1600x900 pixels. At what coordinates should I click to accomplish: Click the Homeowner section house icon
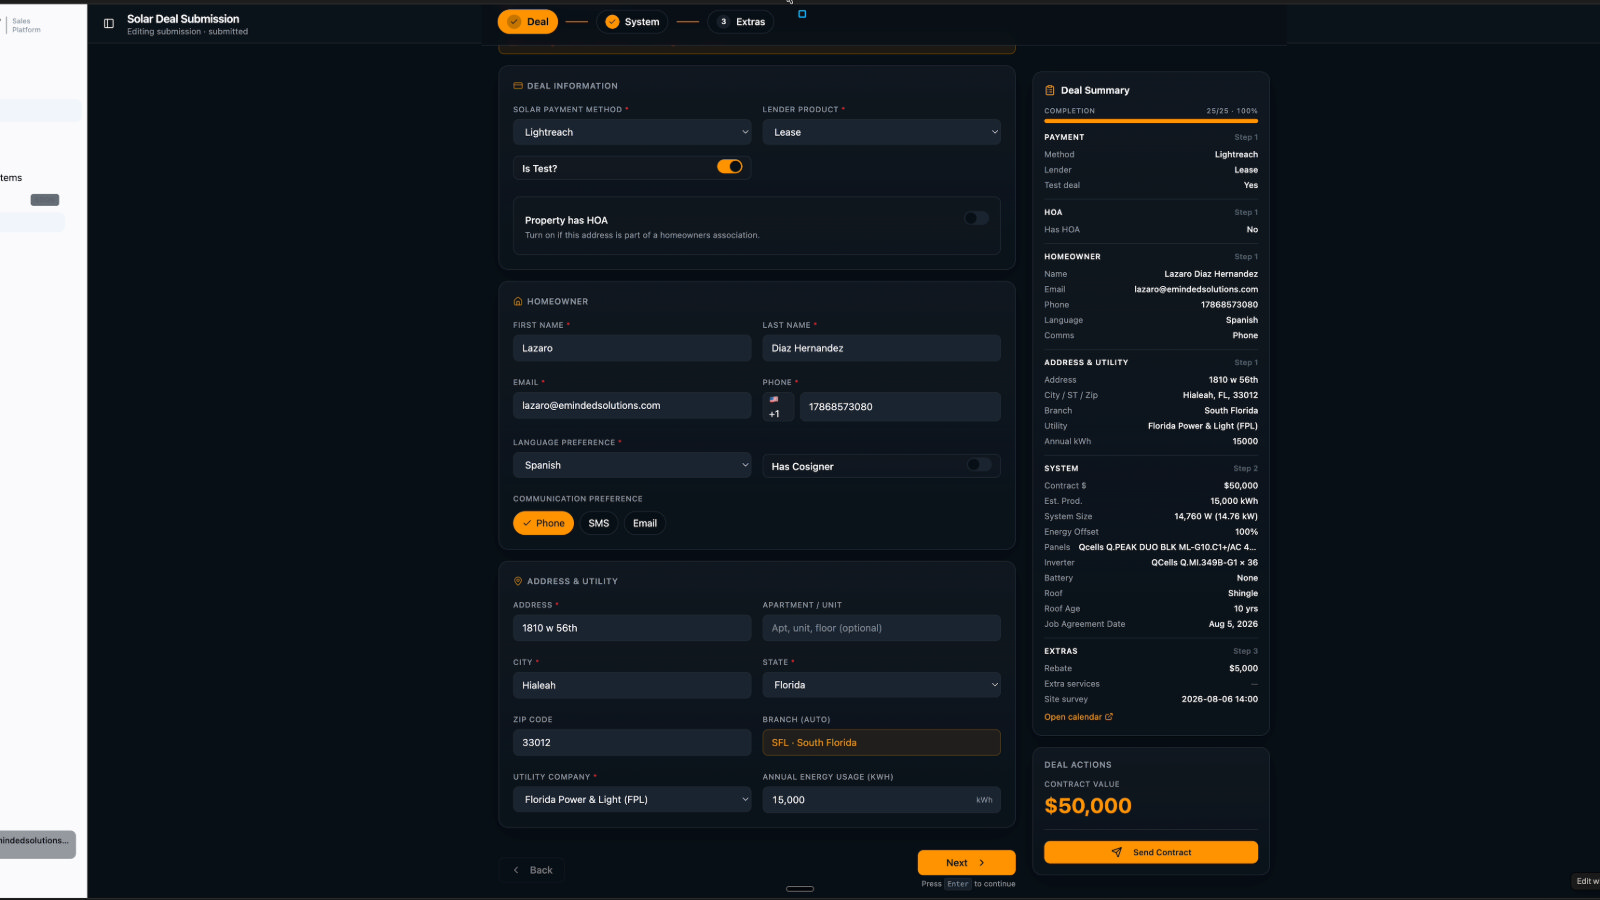pyautogui.click(x=518, y=301)
